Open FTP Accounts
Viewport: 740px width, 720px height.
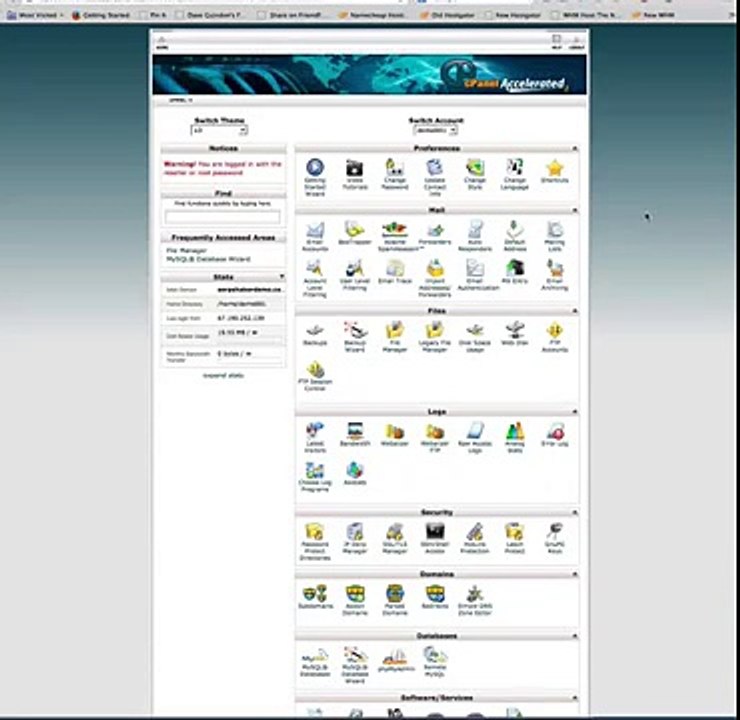click(555, 330)
